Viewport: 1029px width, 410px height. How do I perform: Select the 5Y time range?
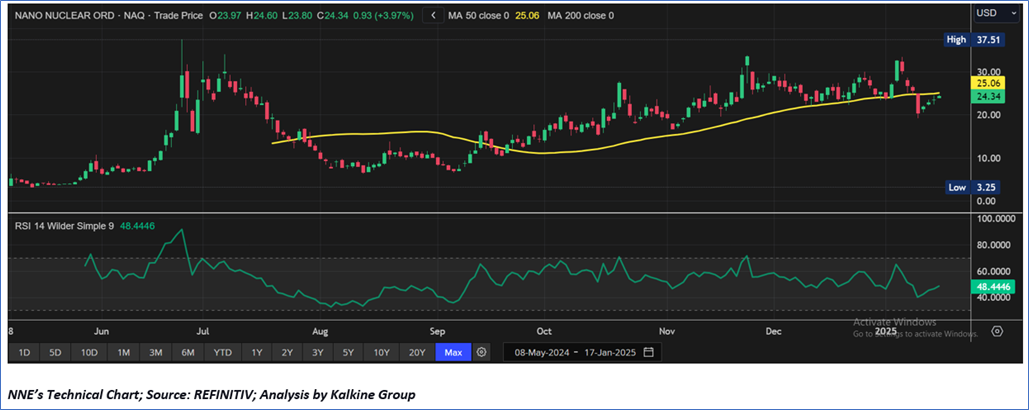click(348, 352)
